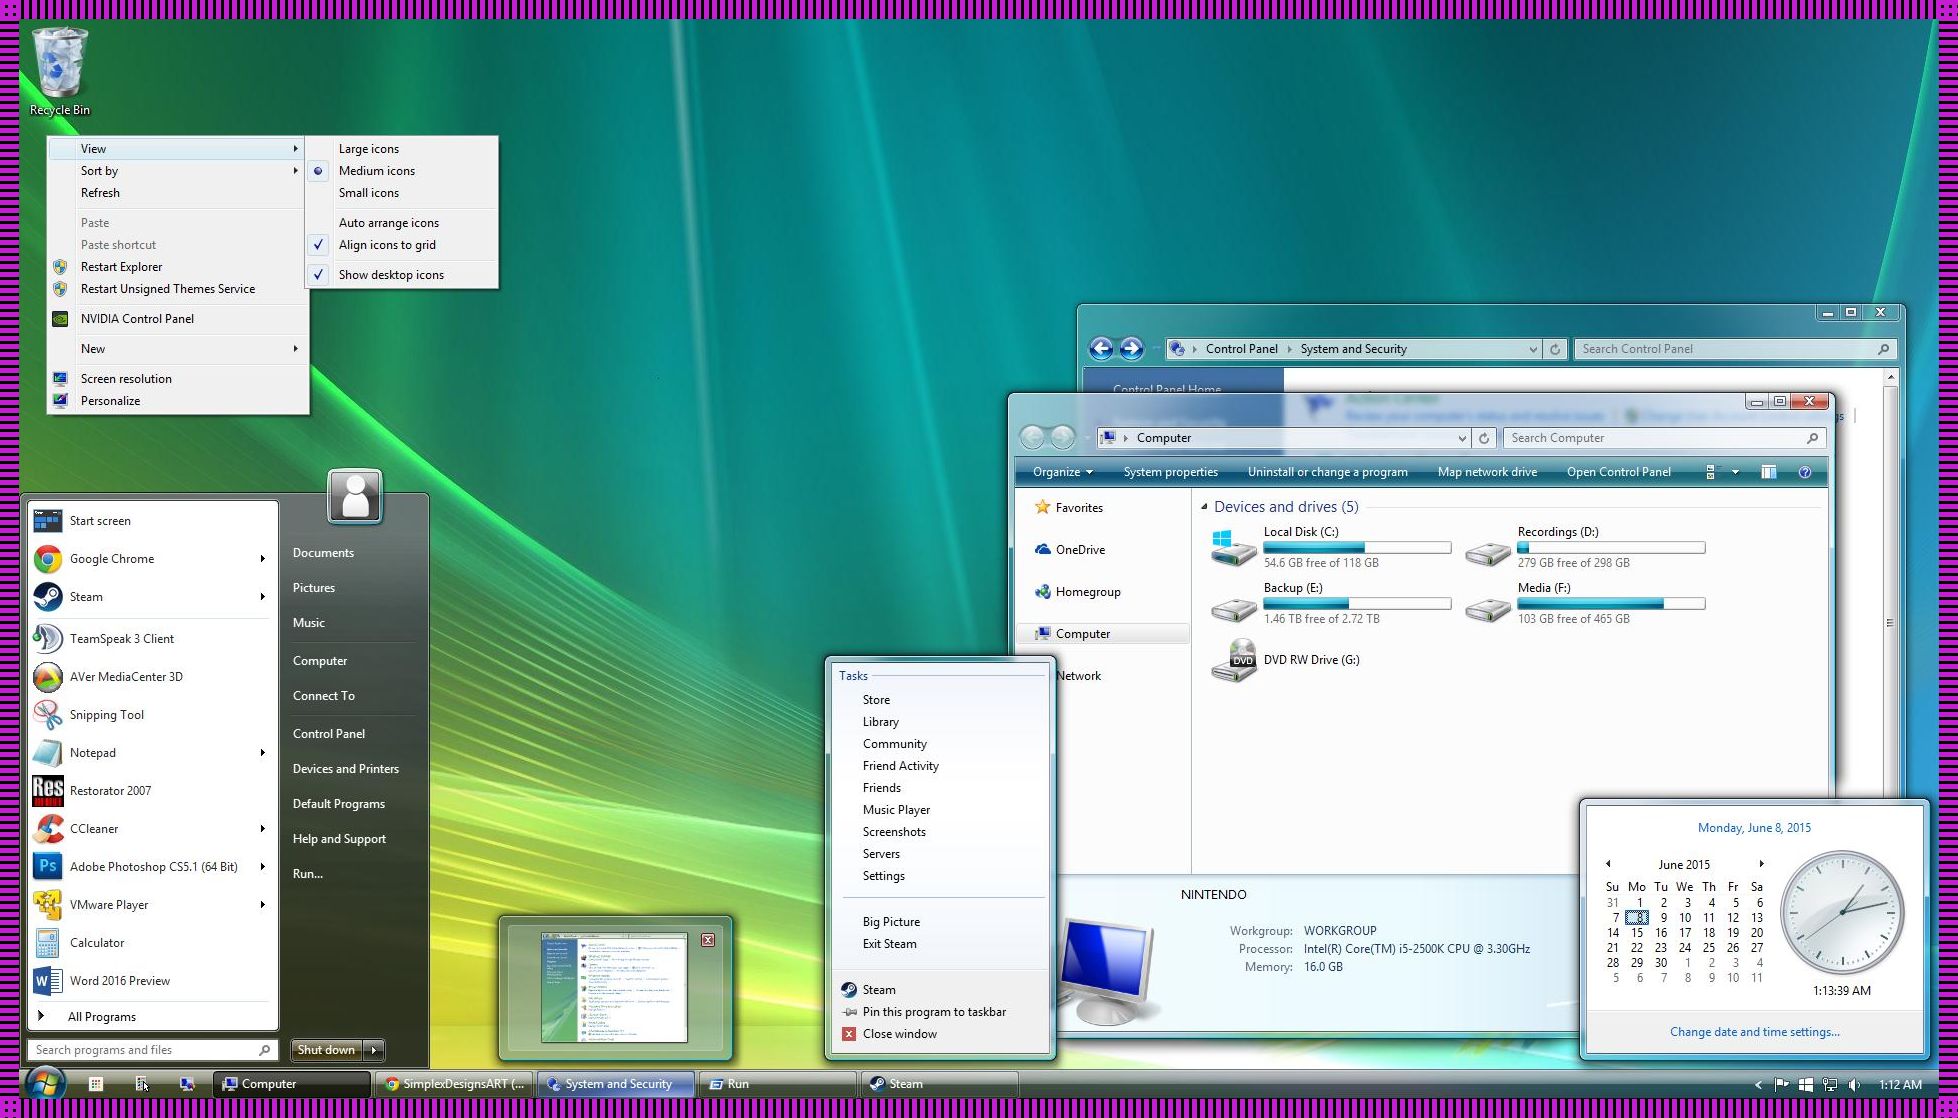The image size is (1958, 1118).
Task: Click the user account picture
Action: pyautogui.click(x=355, y=496)
